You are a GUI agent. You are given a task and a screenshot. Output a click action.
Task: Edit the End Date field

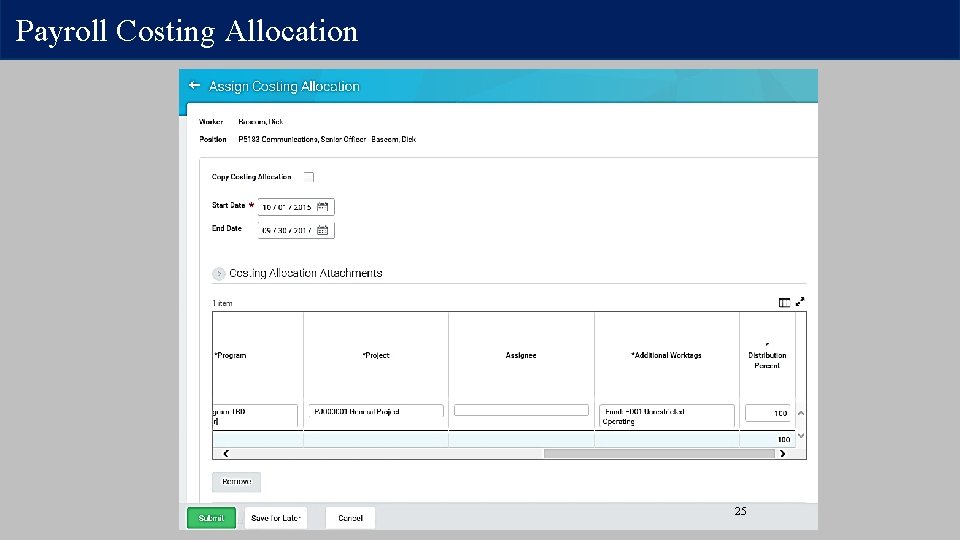296,230
